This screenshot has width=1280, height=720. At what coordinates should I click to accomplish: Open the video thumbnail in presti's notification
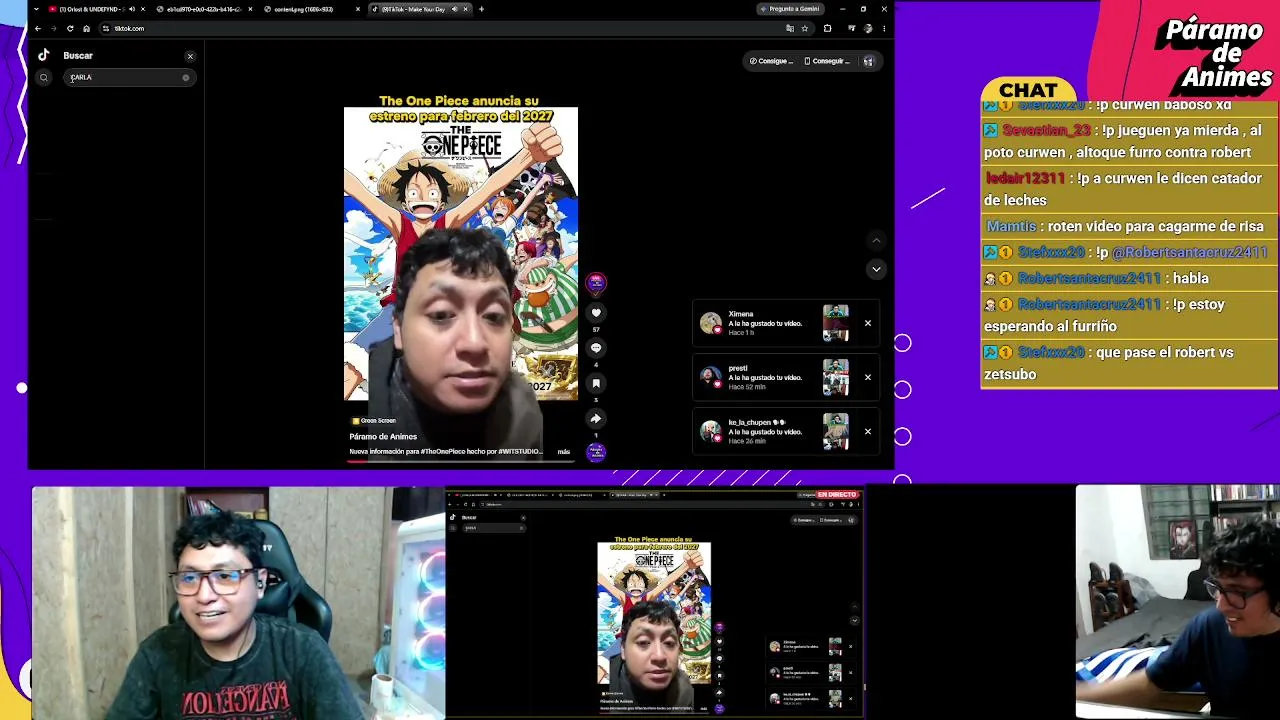pyautogui.click(x=835, y=377)
